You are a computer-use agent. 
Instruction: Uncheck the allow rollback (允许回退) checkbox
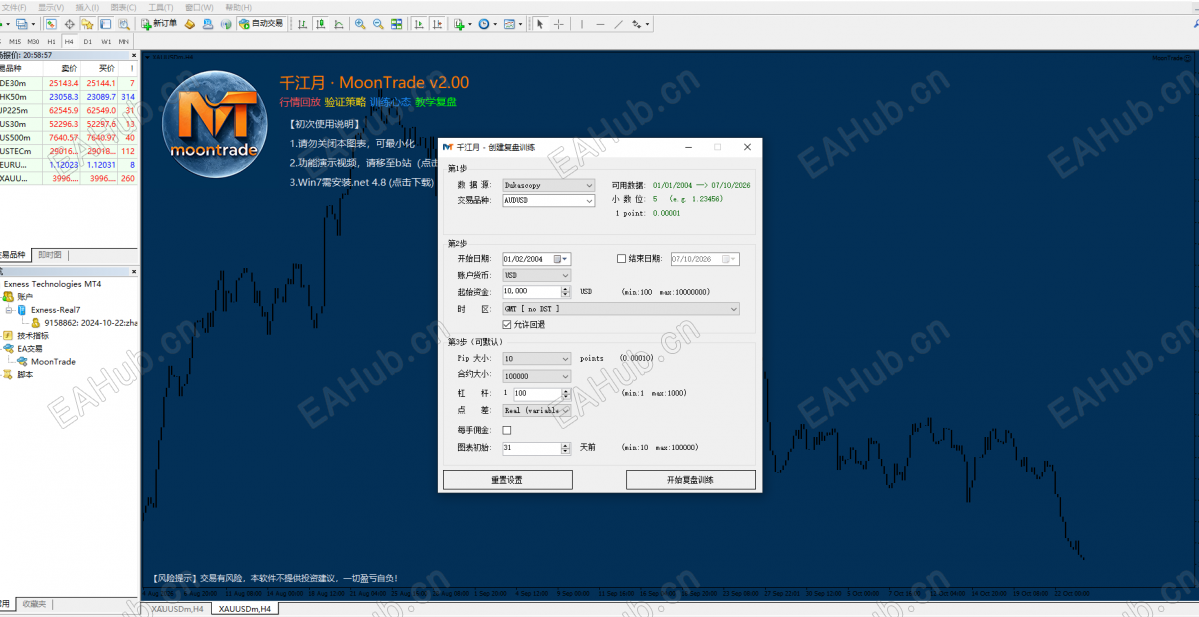pos(506,325)
